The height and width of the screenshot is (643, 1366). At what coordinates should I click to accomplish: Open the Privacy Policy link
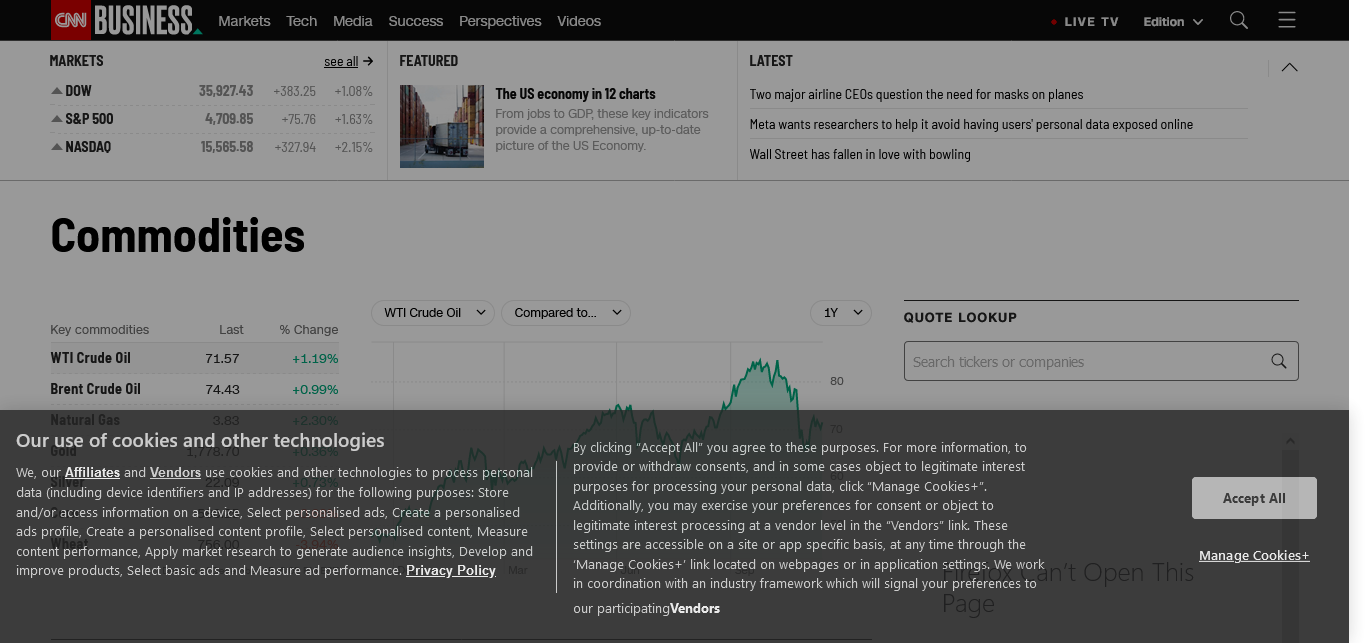coord(450,570)
